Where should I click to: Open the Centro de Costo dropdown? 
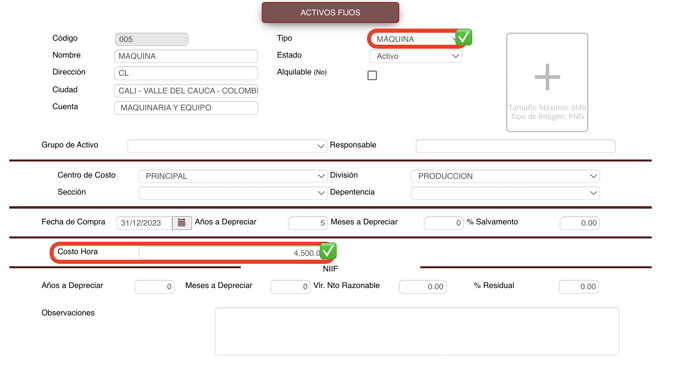(233, 176)
